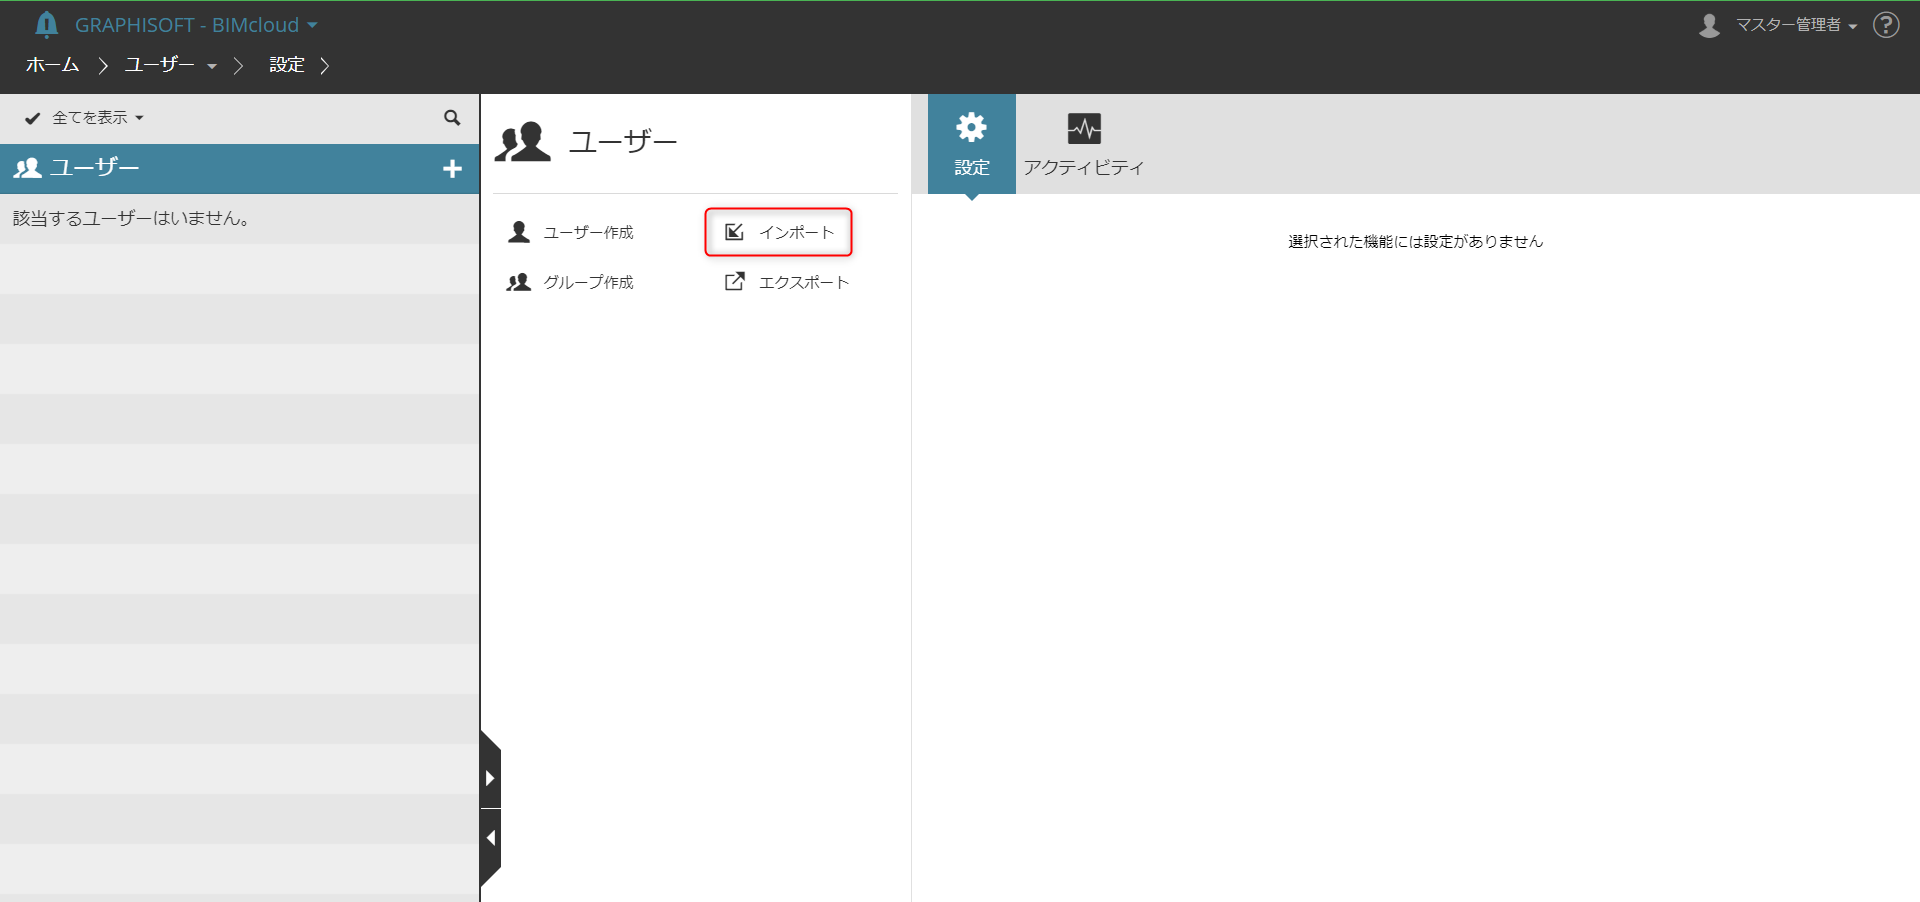Click 該当するユーザーはいません text

tap(131, 219)
